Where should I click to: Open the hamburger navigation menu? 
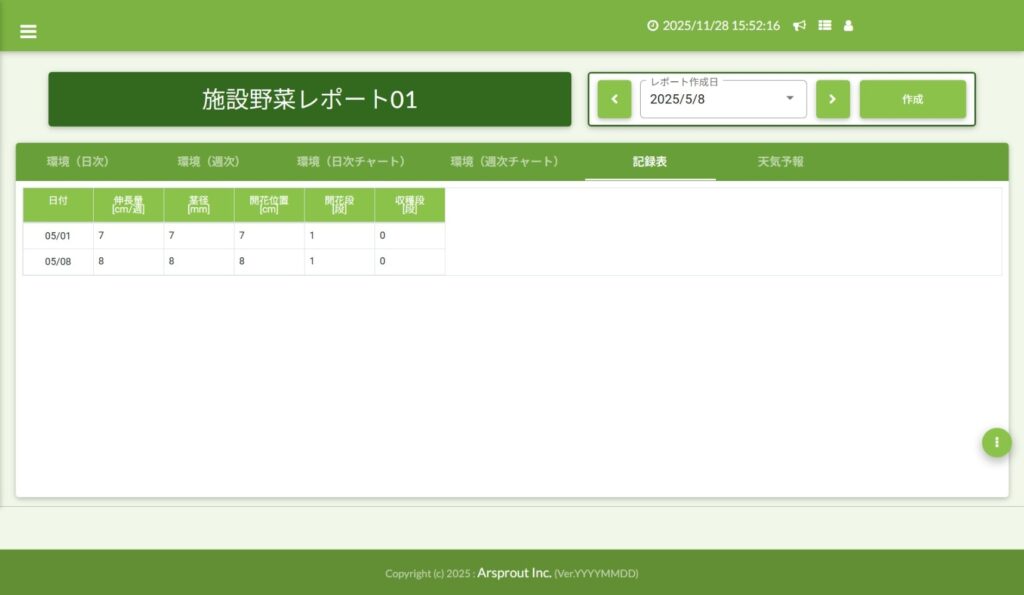tap(28, 31)
